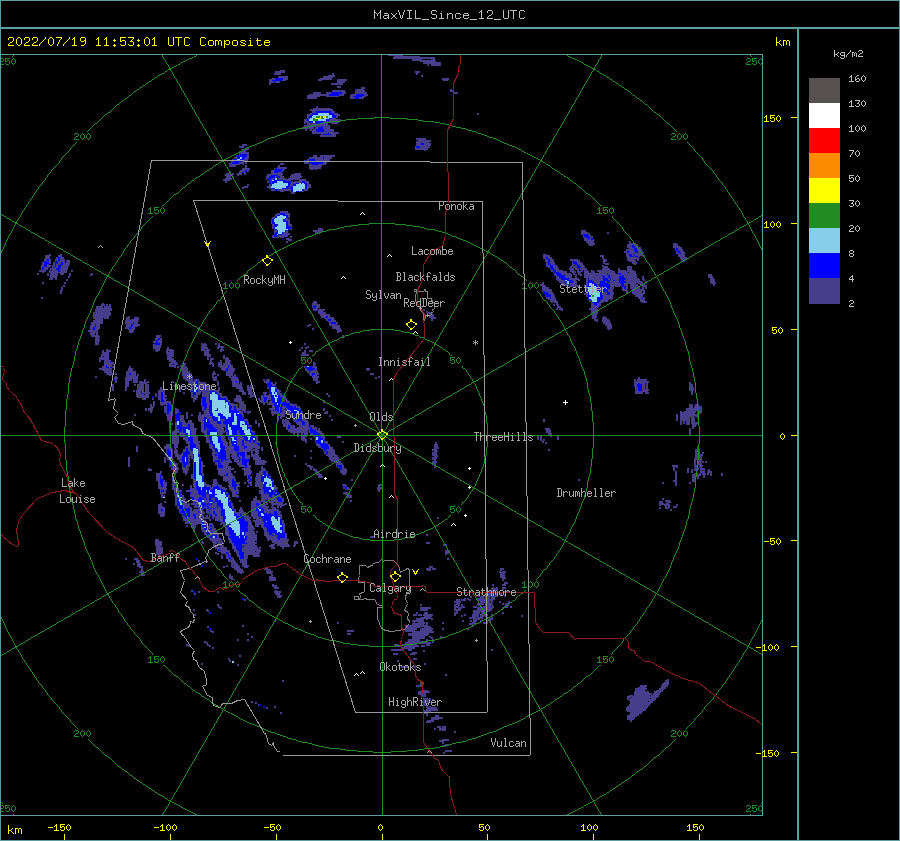900x841 pixels.
Task: Click the Okotoks label
Action: pos(400,667)
